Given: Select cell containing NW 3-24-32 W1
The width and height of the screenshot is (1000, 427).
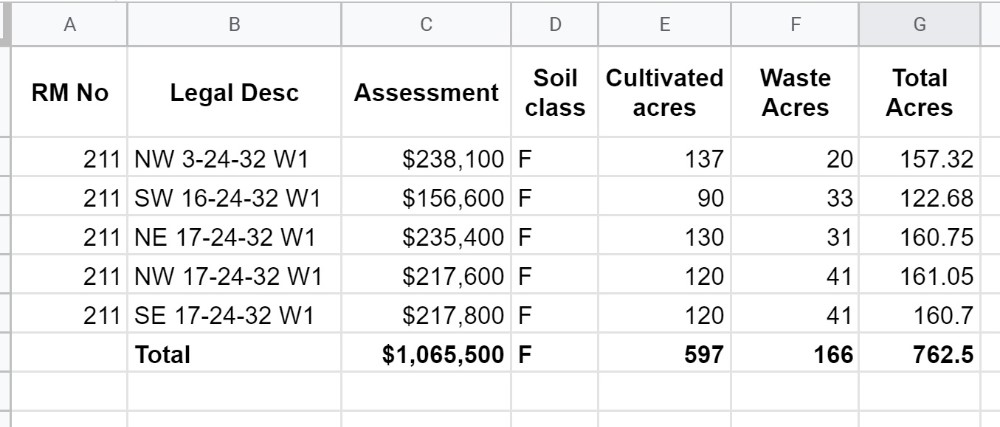Looking at the screenshot, I should [x=234, y=157].
